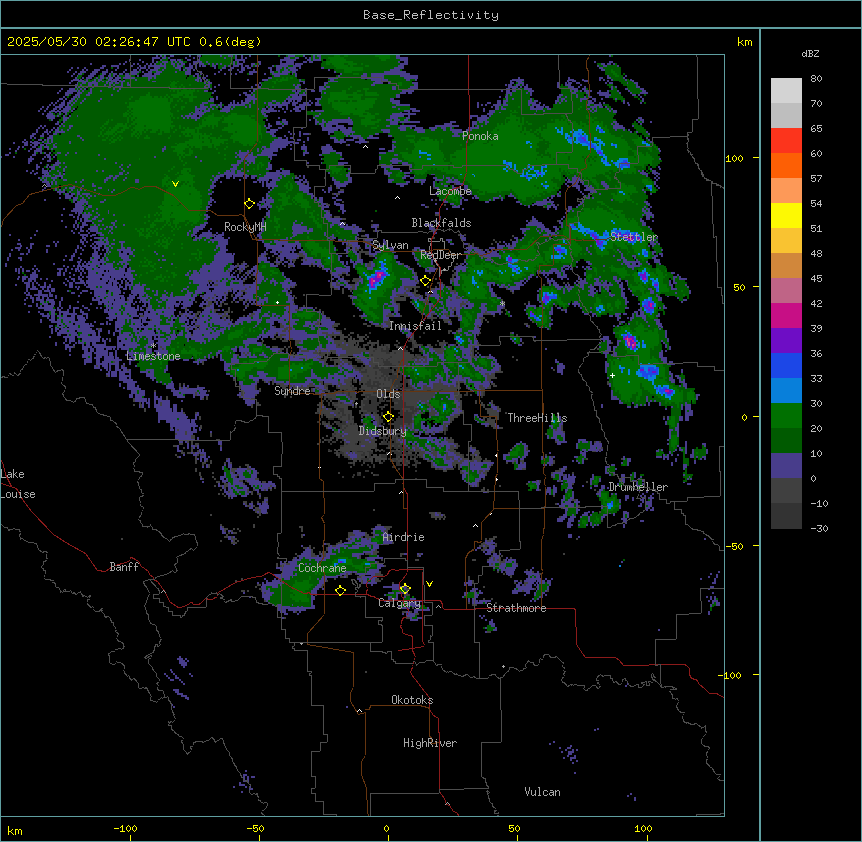Click the Okotoks town label

pos(412,700)
